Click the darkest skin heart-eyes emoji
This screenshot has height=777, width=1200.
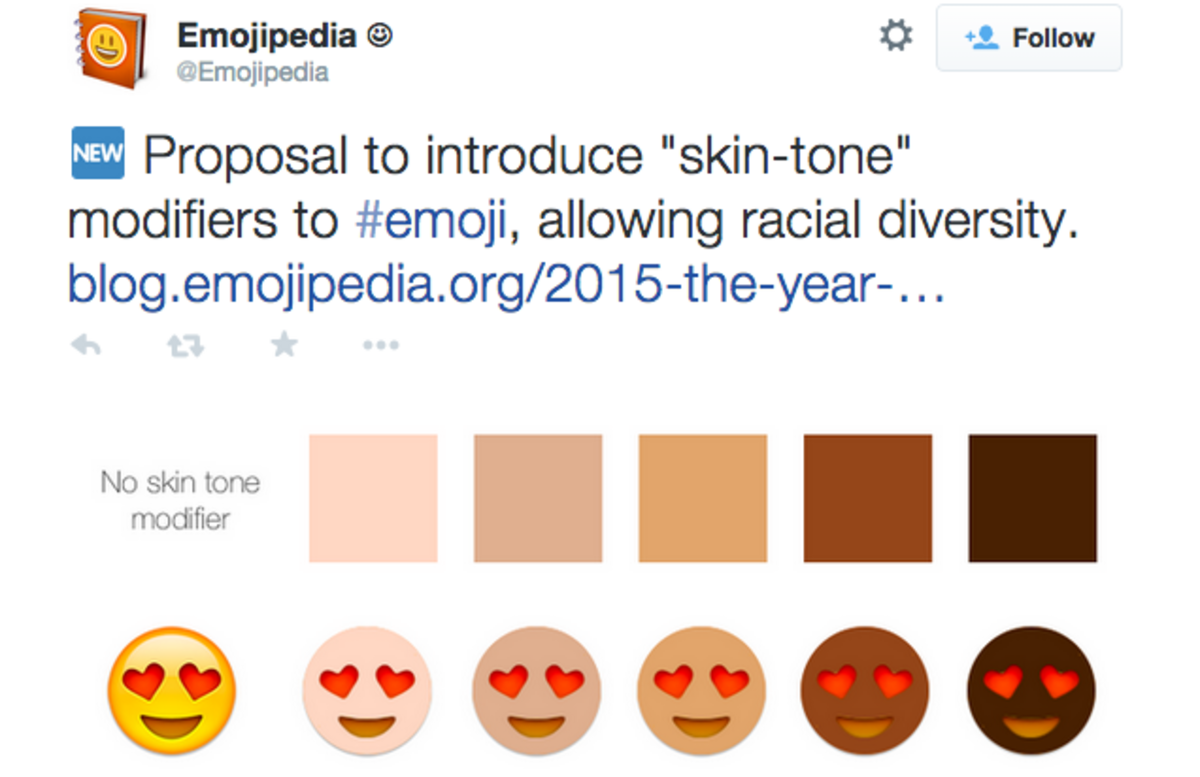(x=1031, y=691)
